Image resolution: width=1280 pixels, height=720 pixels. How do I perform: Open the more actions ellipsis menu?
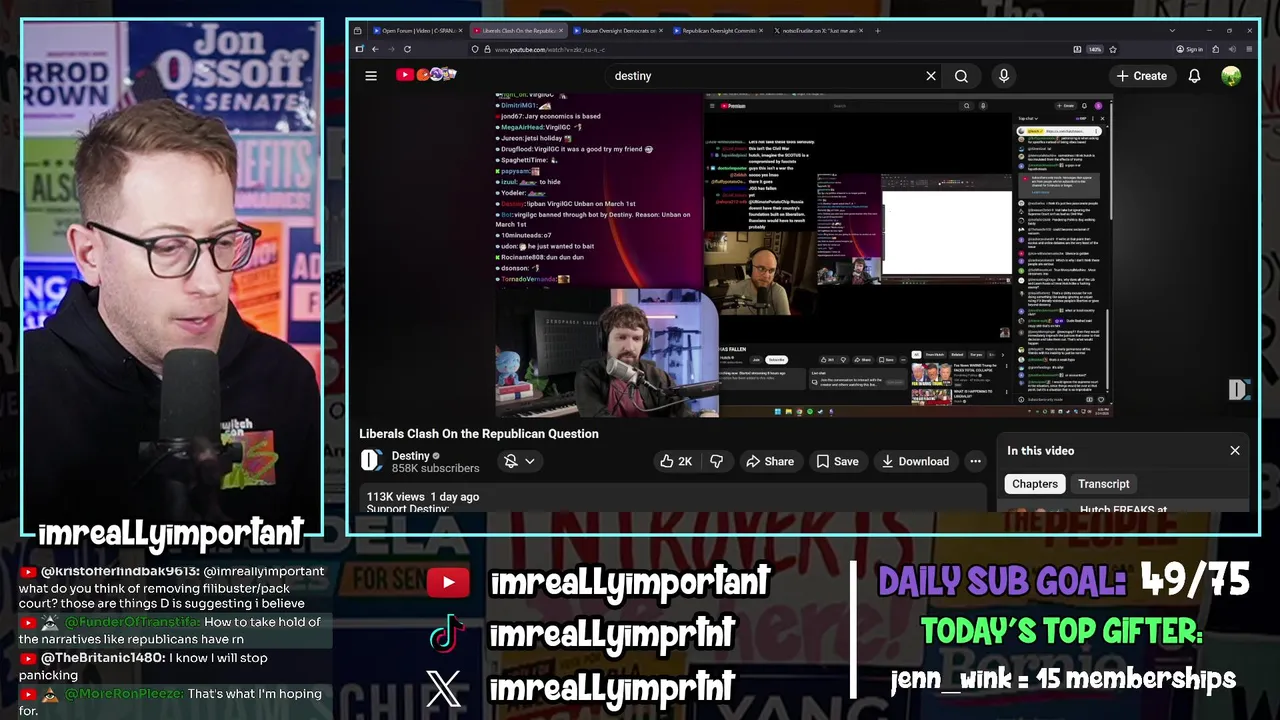click(x=975, y=461)
